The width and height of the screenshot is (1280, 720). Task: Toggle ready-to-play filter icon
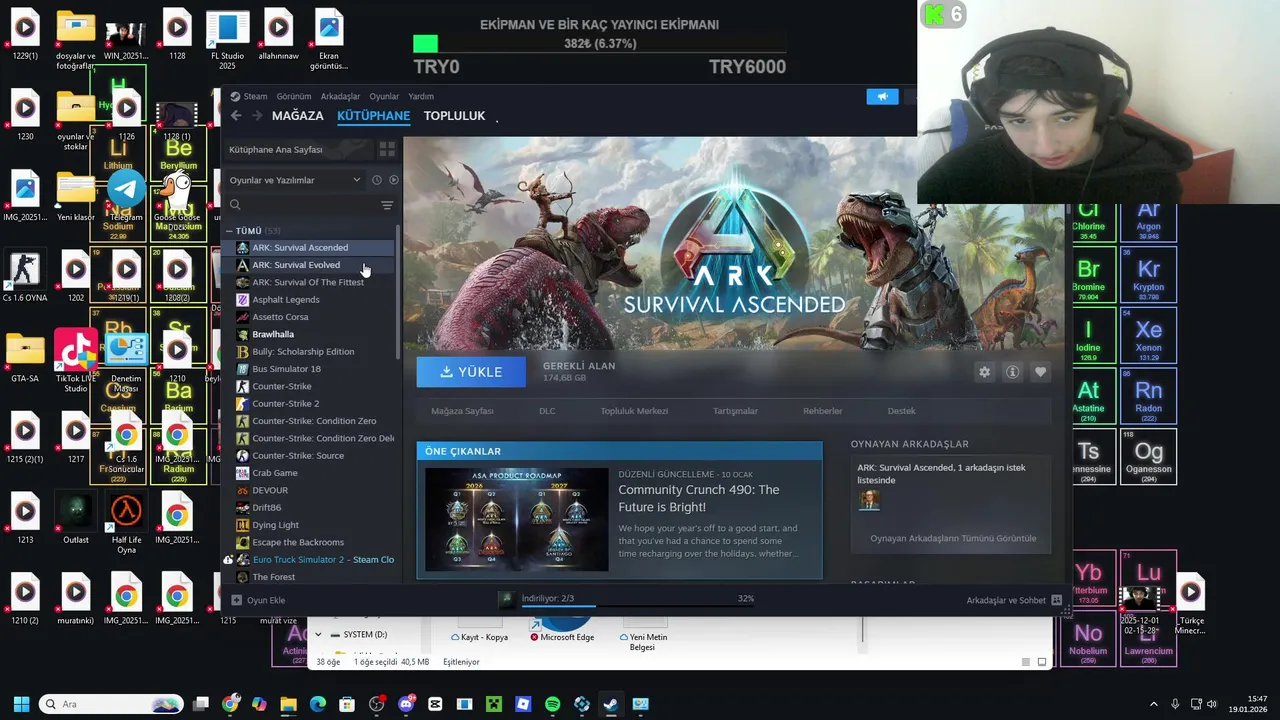pyautogui.click(x=393, y=180)
